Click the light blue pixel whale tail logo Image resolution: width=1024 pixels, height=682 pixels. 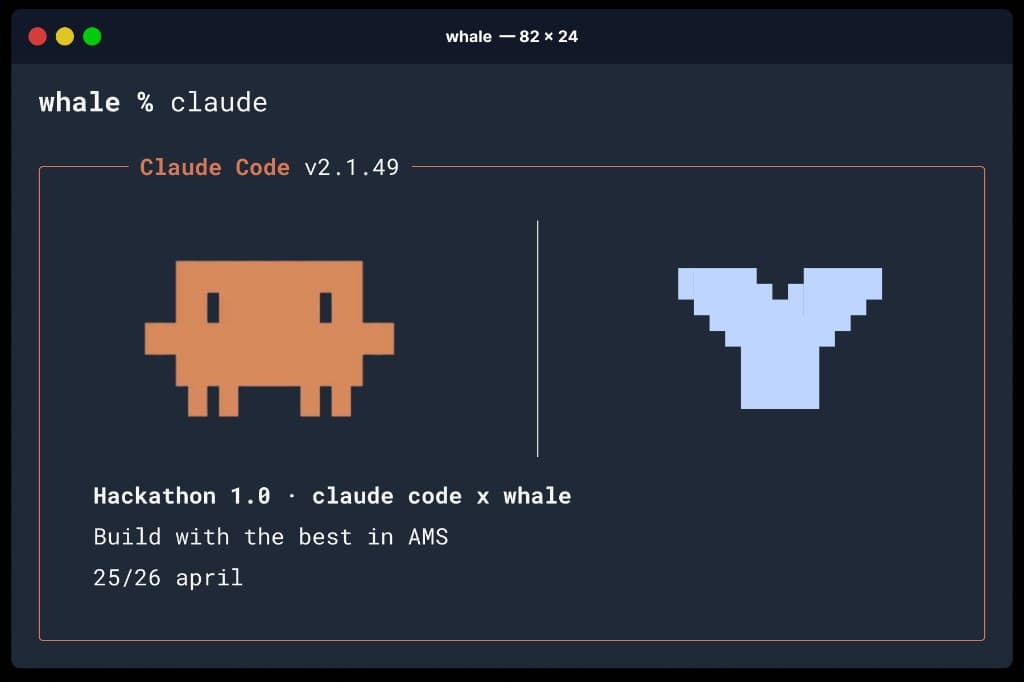pos(780,338)
